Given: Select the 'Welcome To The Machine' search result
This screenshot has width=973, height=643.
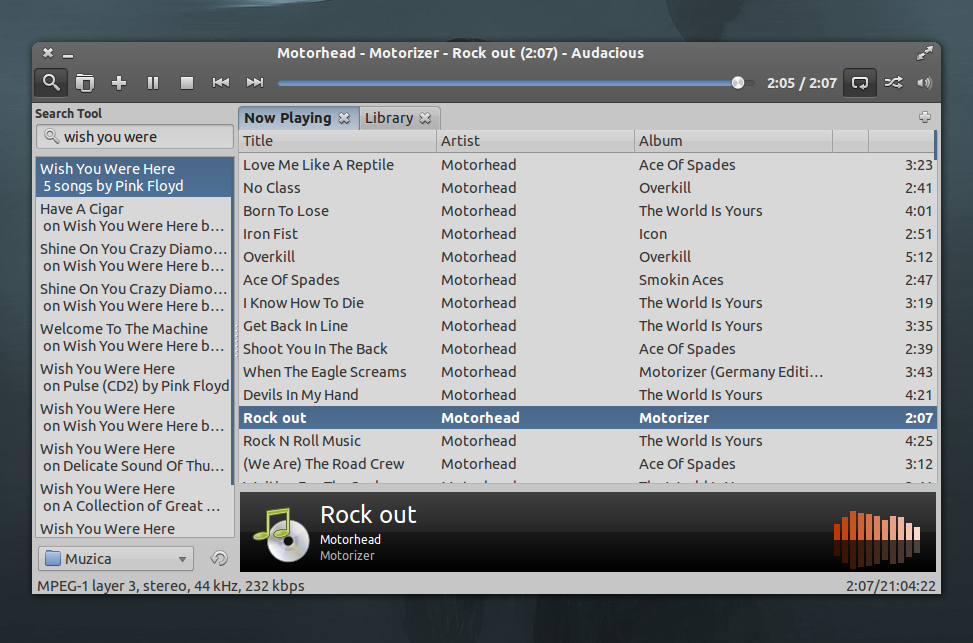Looking at the screenshot, I should point(133,337).
